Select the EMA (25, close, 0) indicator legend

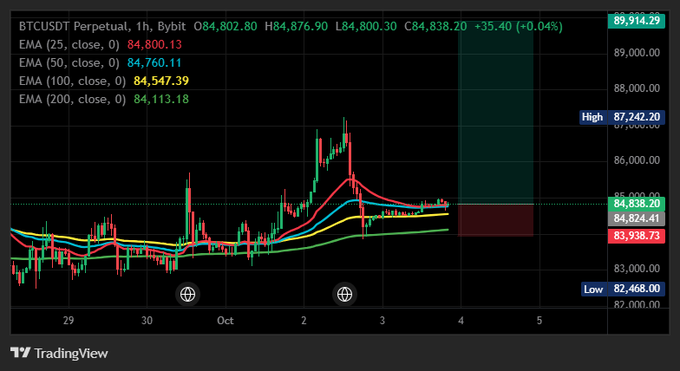point(69,45)
